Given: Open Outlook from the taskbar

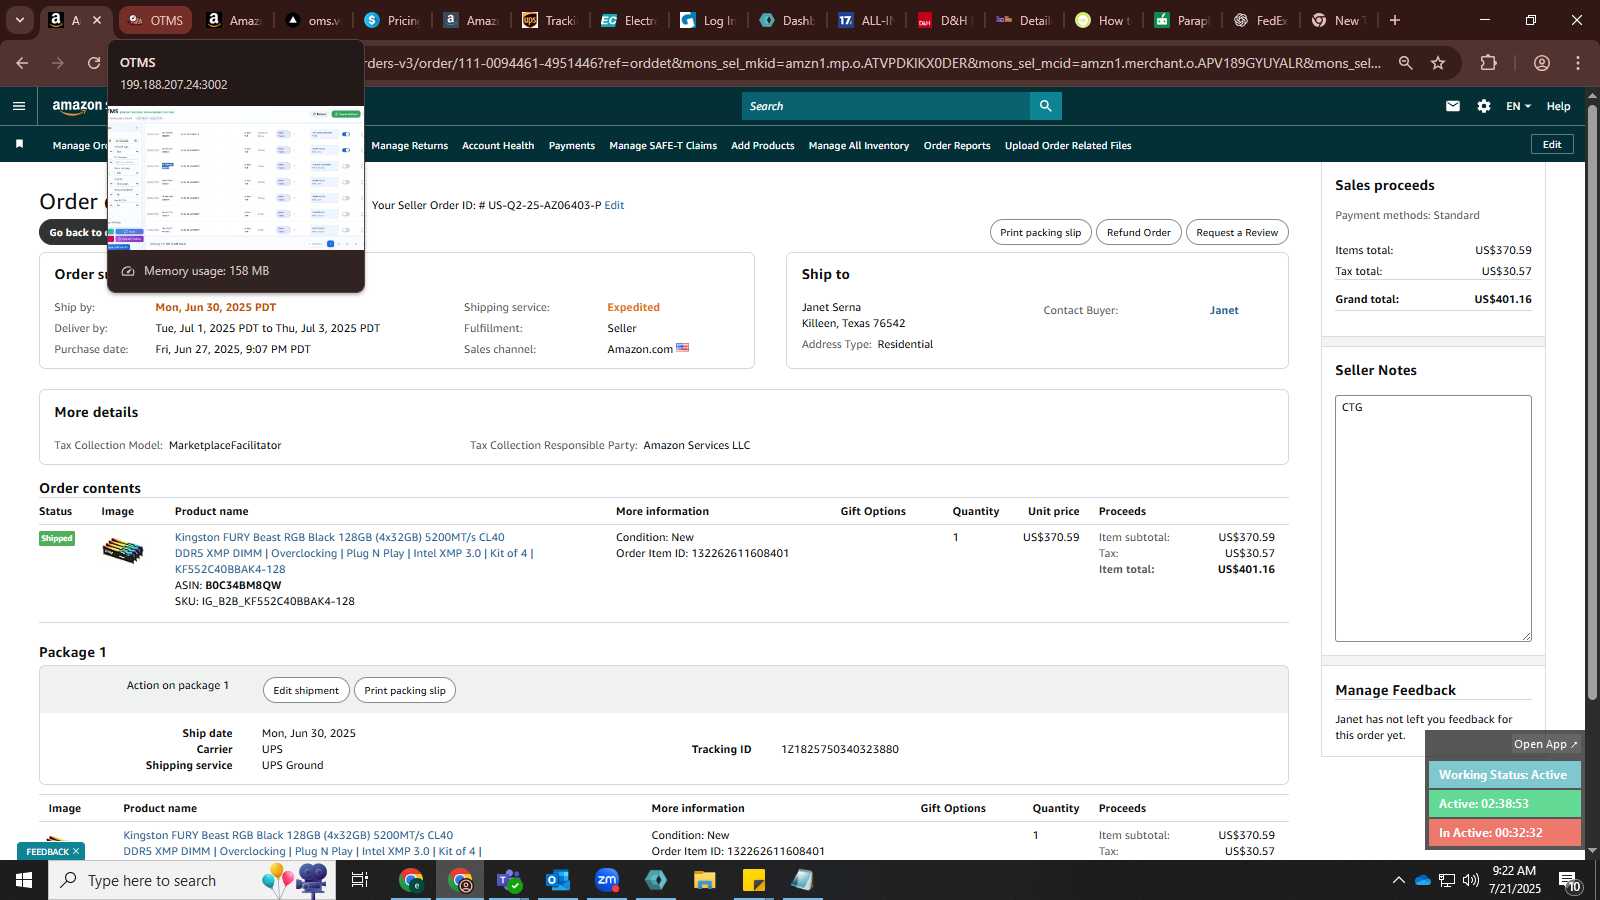Looking at the screenshot, I should 557,880.
